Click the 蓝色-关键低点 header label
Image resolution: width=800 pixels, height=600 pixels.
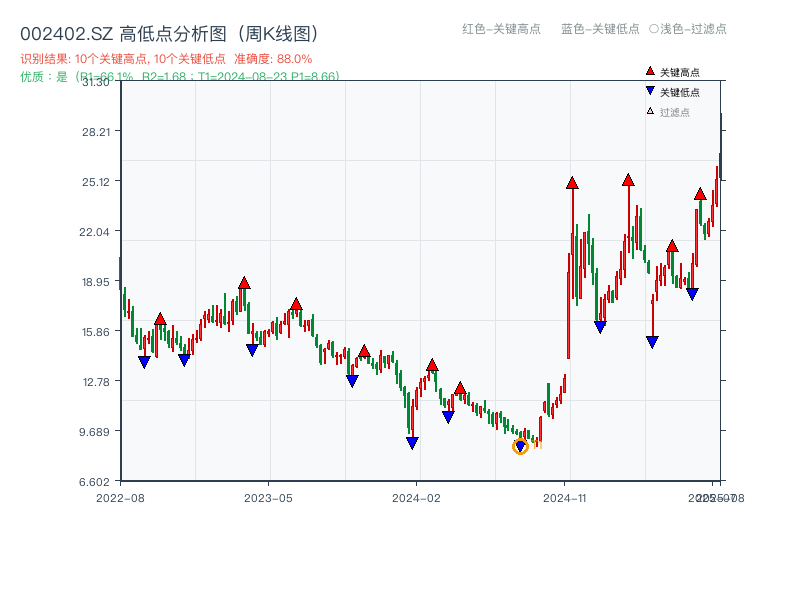click(x=600, y=29)
